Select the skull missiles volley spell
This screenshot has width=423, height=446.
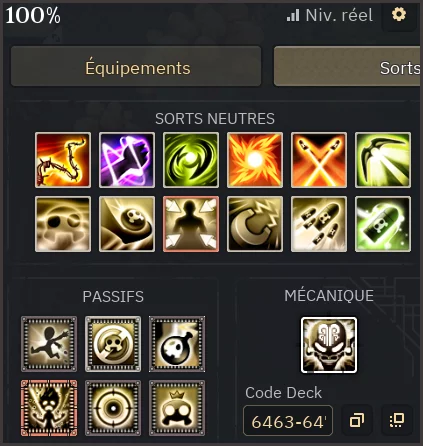[x=319, y=224]
